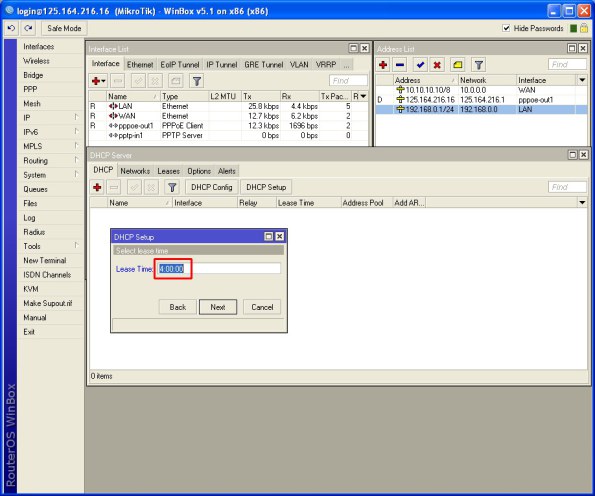
Task: Click remove button in Interface List toolbar
Action: [118, 81]
